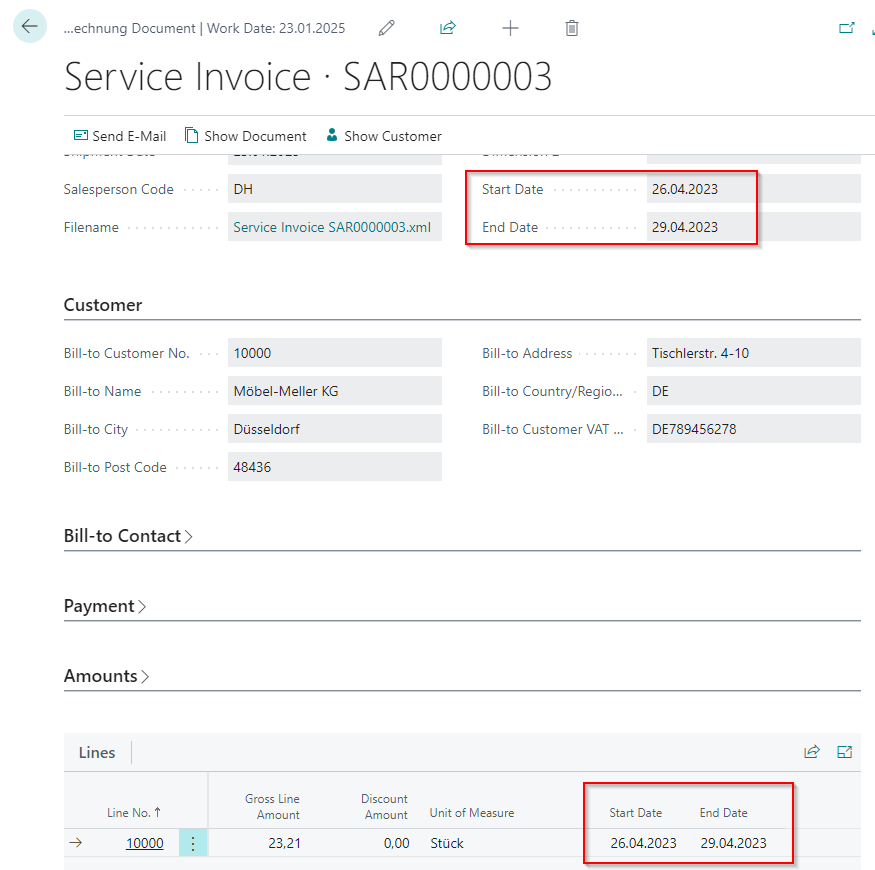The height and width of the screenshot is (870, 875).
Task: Click the row selector arrow on the invoice line
Action: click(76, 843)
